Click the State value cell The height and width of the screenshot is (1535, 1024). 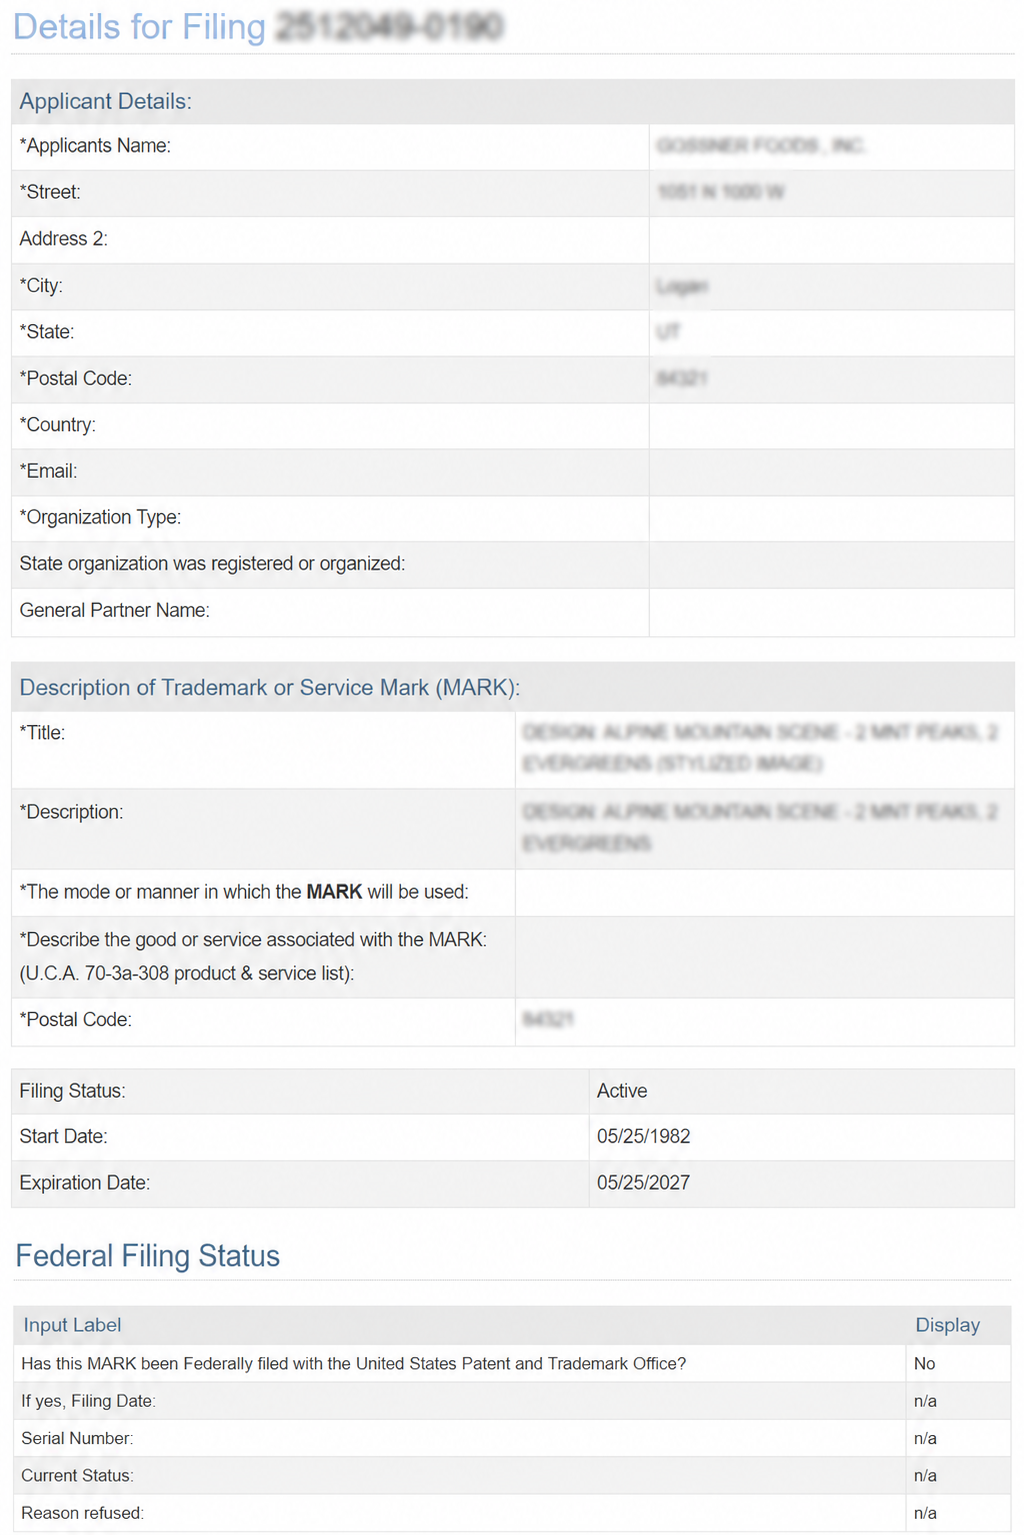(831, 332)
